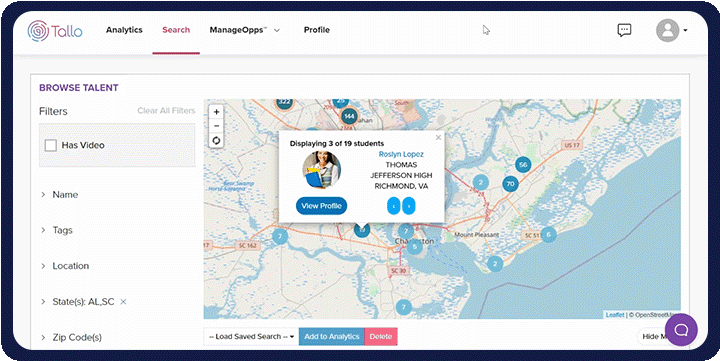Open the messages chat icon
720x361 pixels.
[x=624, y=30]
